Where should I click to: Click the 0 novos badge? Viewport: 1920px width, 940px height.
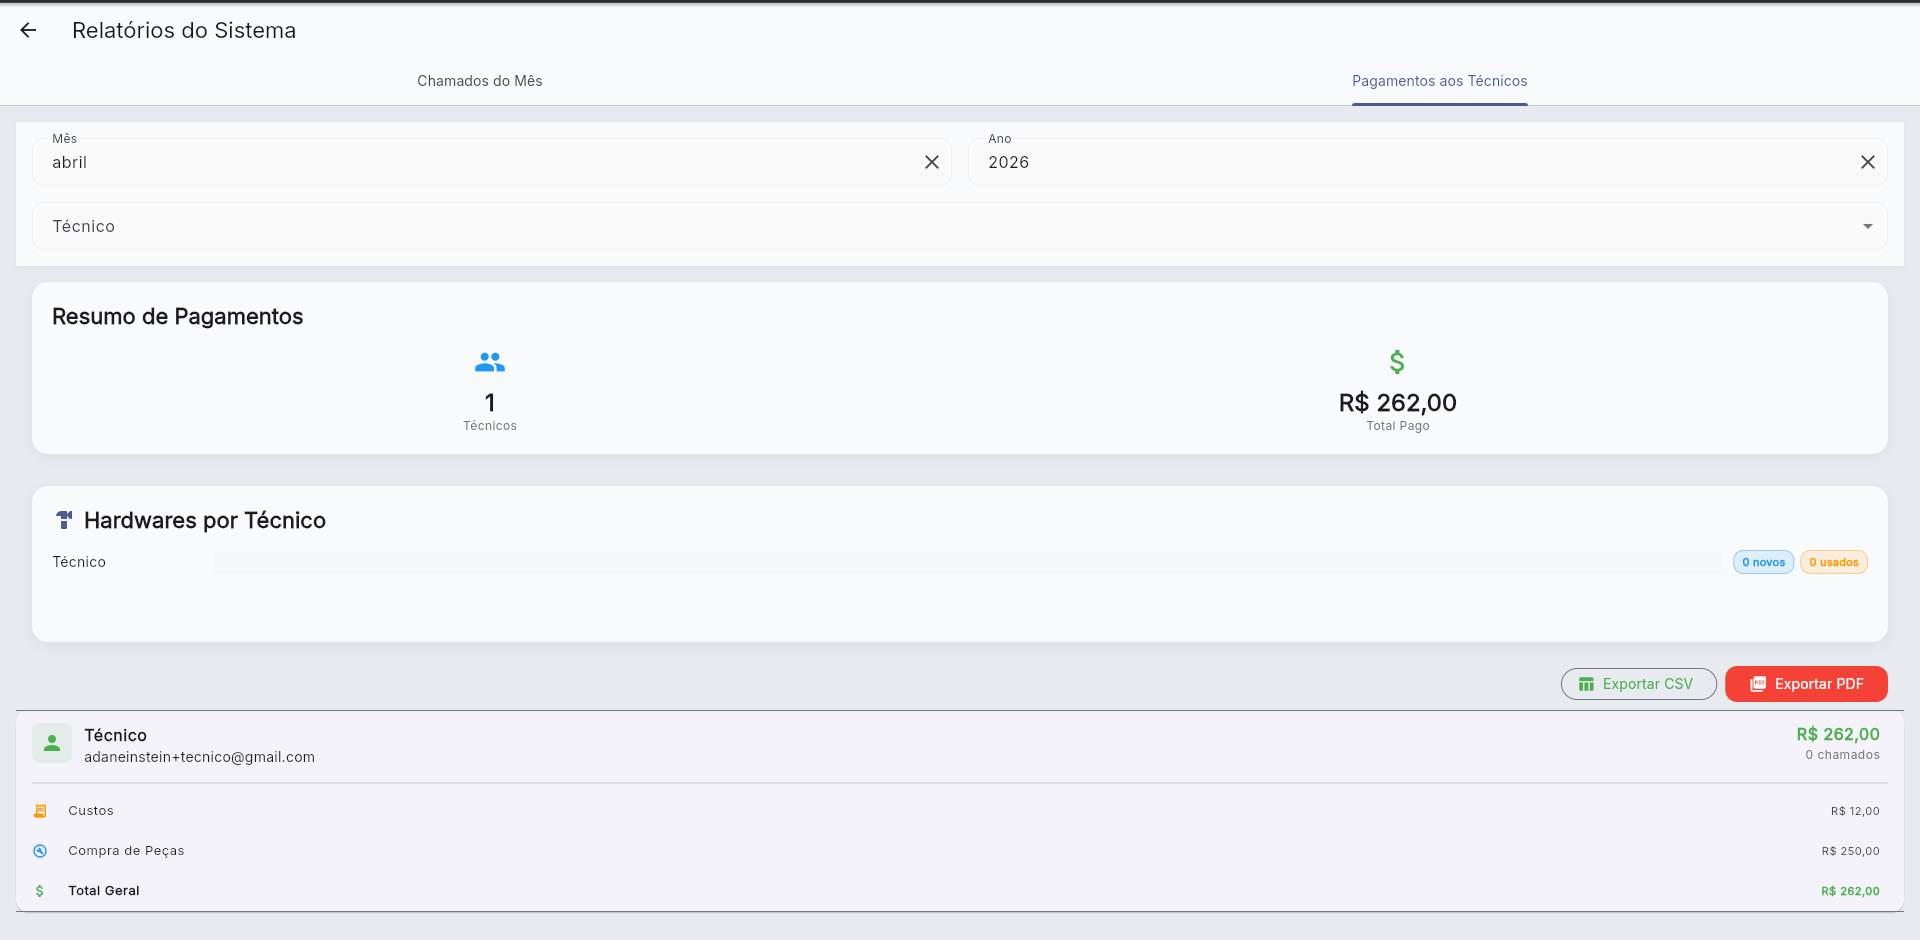1763,562
